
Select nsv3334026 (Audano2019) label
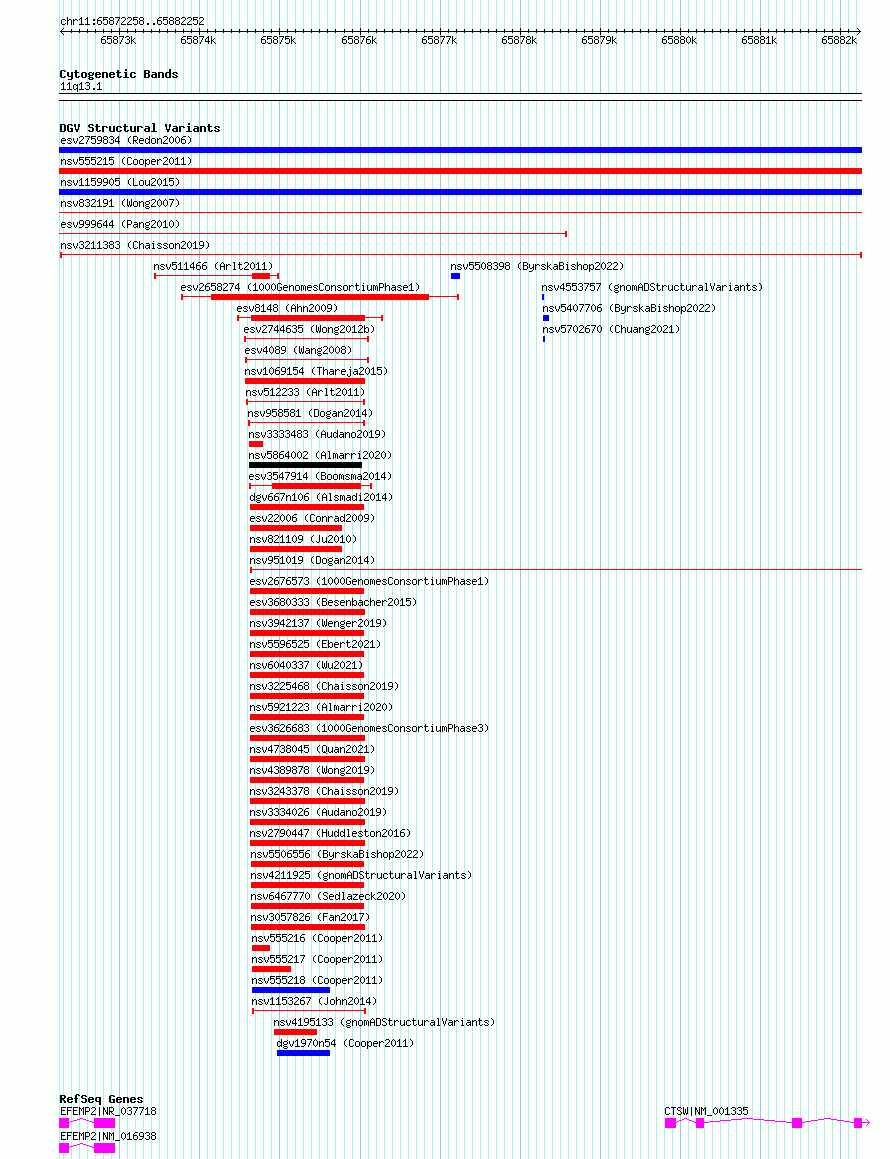point(319,812)
